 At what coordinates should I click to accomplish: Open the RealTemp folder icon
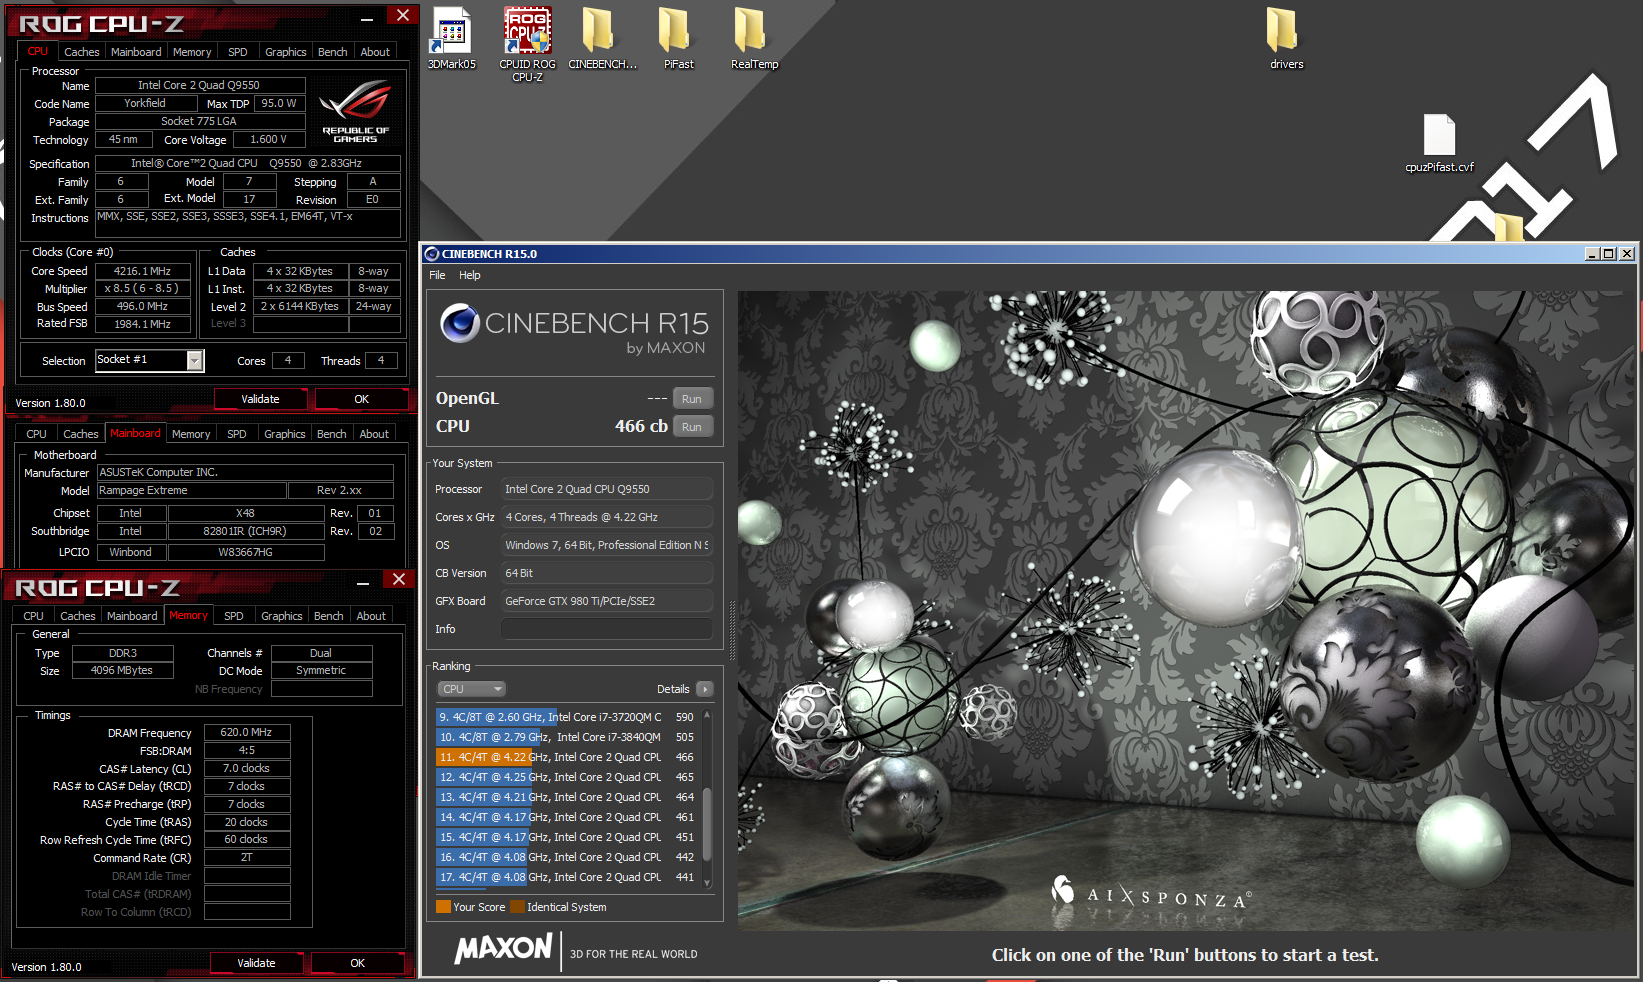point(754,38)
